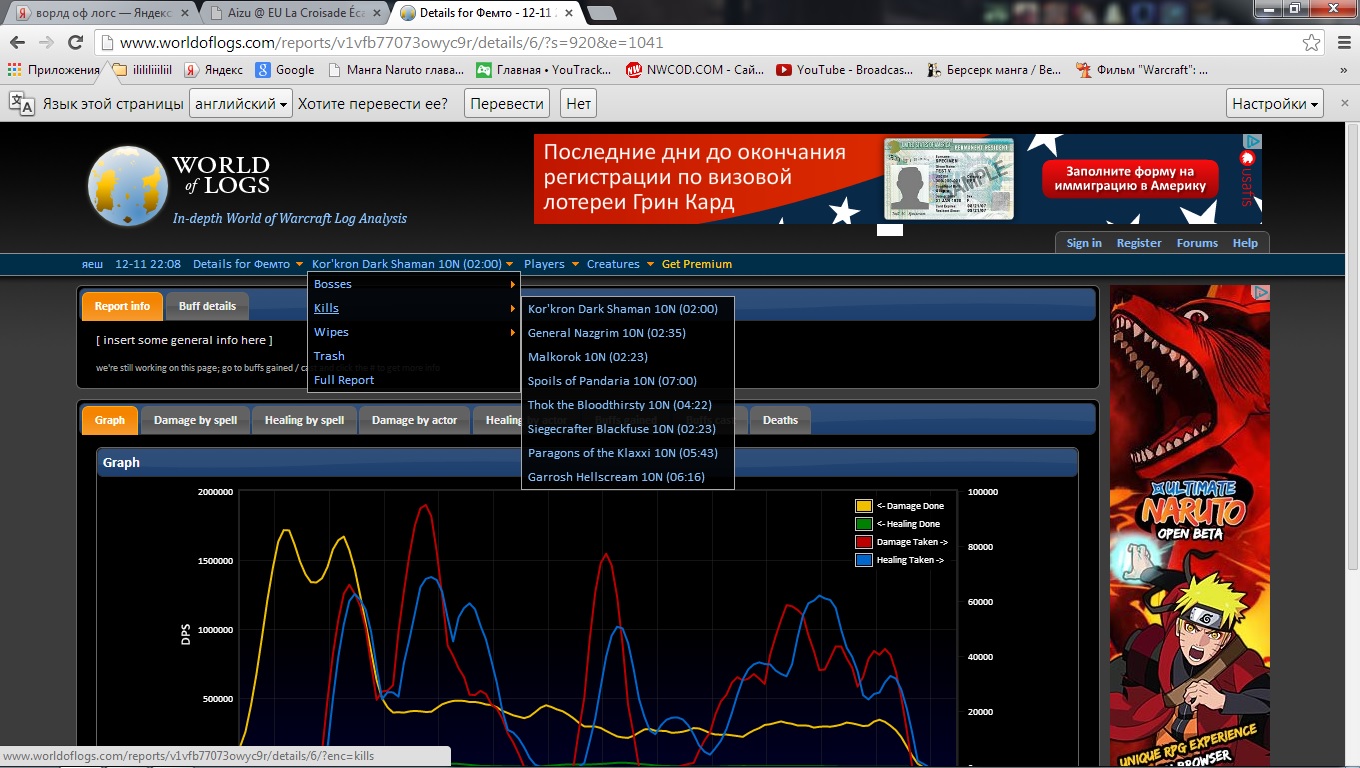Switch to the Buff details tab
1360x768 pixels.
pos(207,306)
